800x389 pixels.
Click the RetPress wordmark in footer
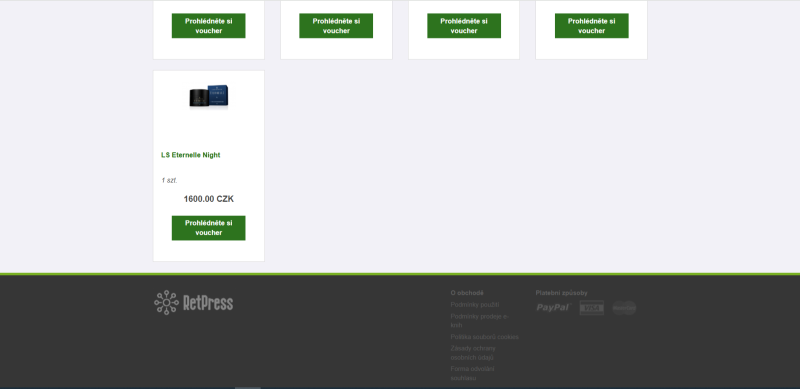pos(208,303)
